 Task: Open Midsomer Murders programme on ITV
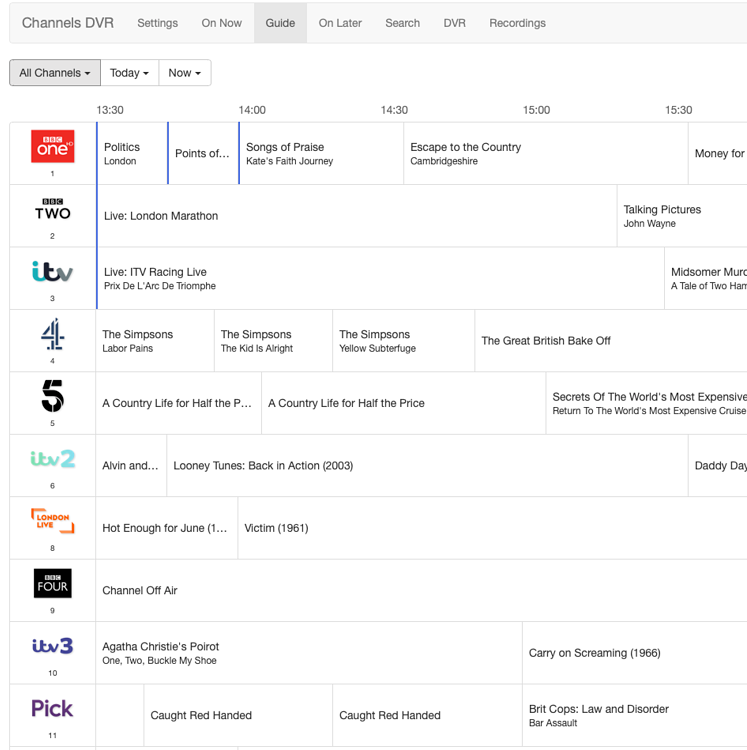[706, 278]
